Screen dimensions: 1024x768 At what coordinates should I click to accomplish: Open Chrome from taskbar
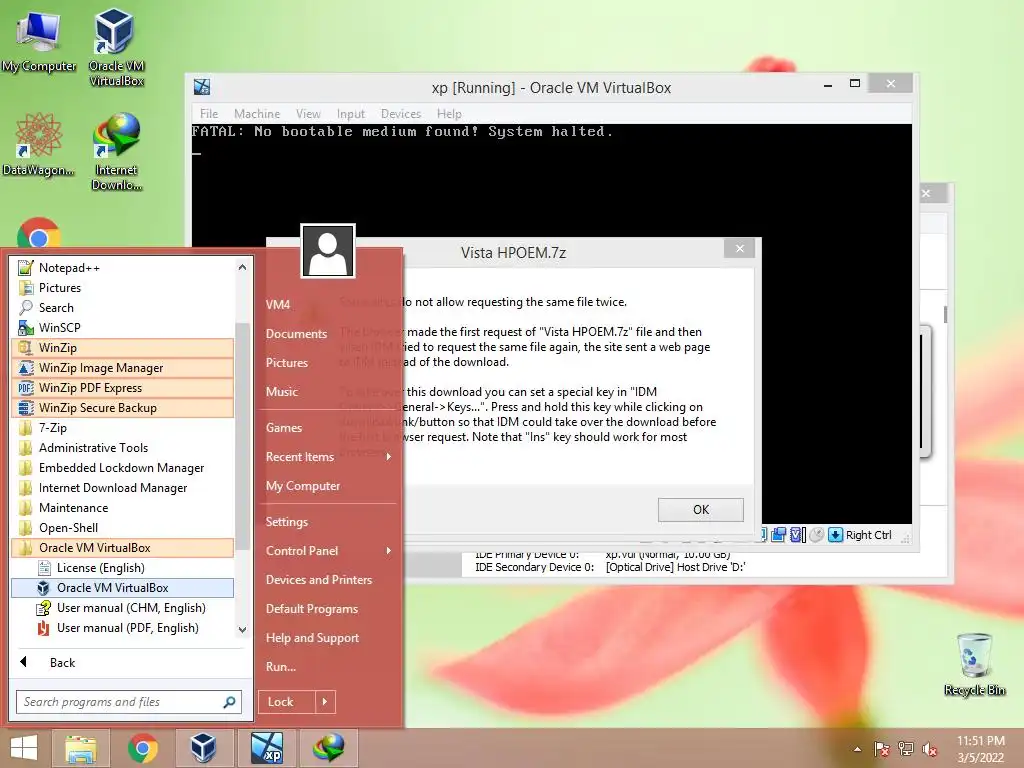(142, 748)
